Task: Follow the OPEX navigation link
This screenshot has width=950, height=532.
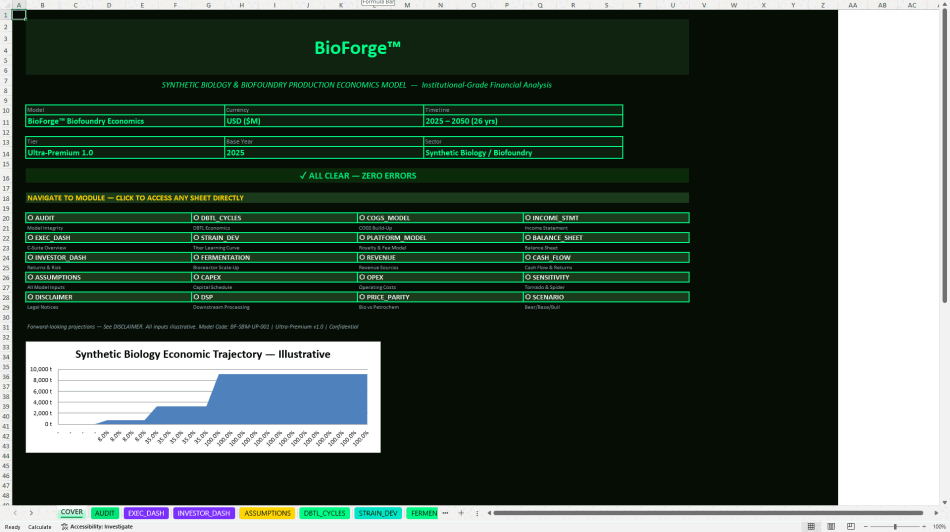Action: (x=440, y=278)
